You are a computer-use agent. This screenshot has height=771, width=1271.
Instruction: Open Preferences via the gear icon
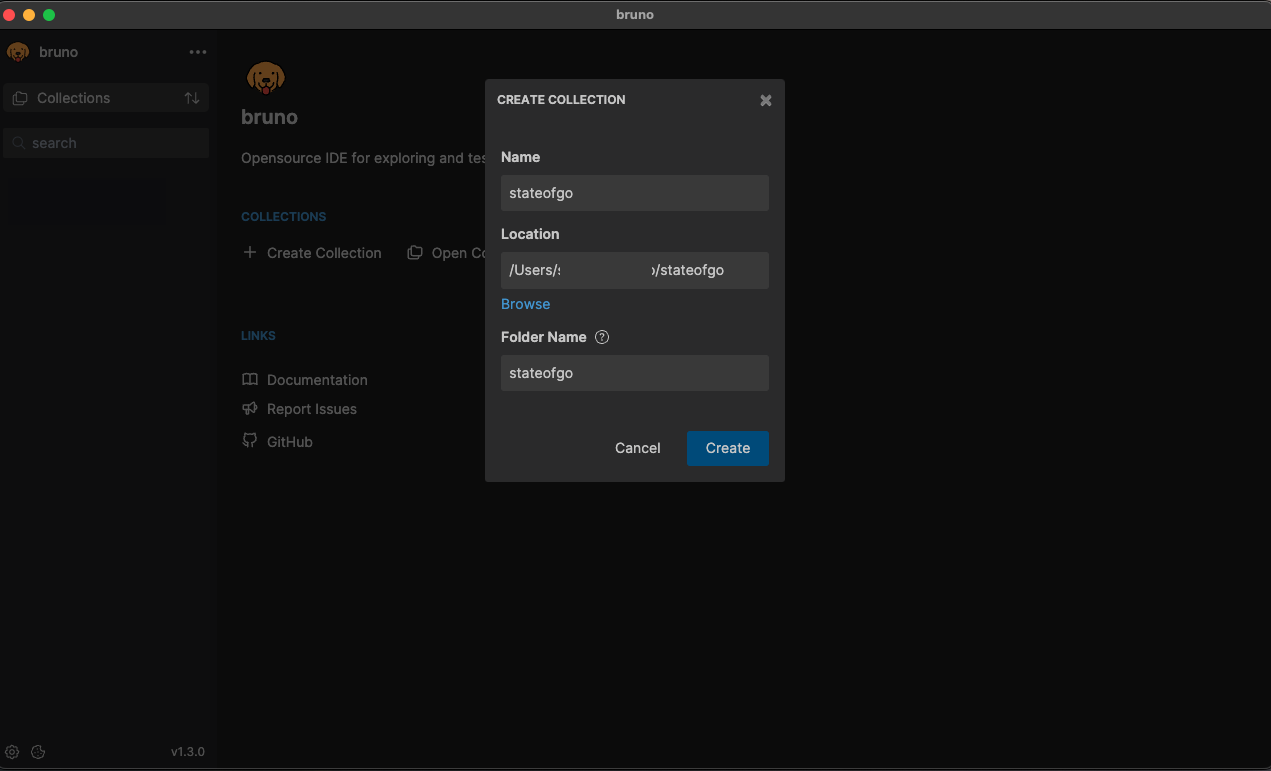pyautogui.click(x=12, y=752)
